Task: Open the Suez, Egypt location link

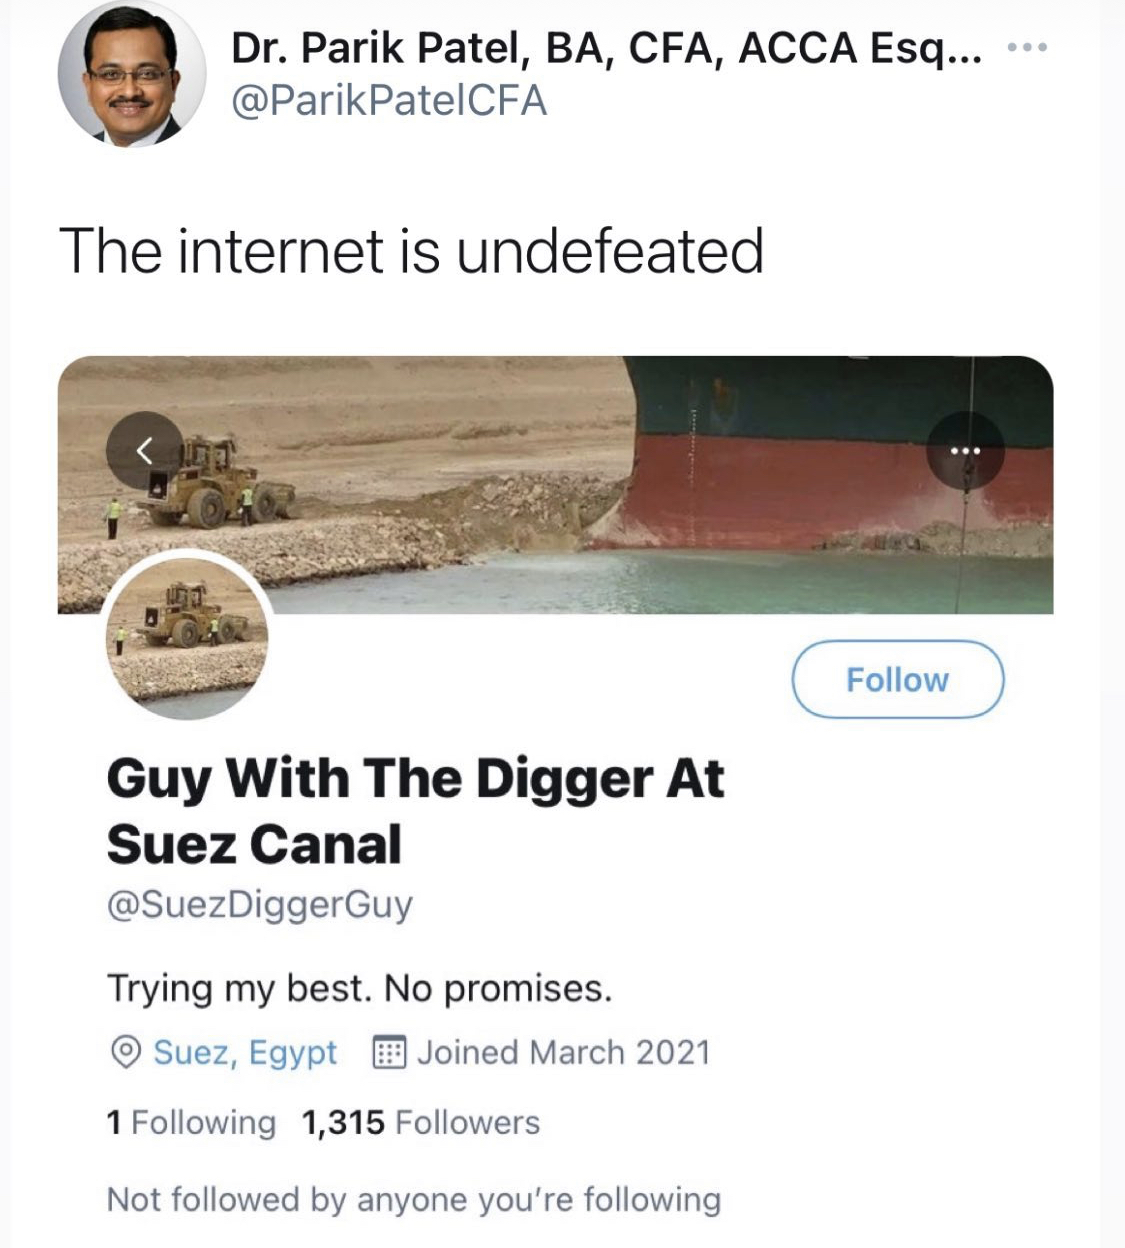Action: pyautogui.click(x=245, y=1053)
